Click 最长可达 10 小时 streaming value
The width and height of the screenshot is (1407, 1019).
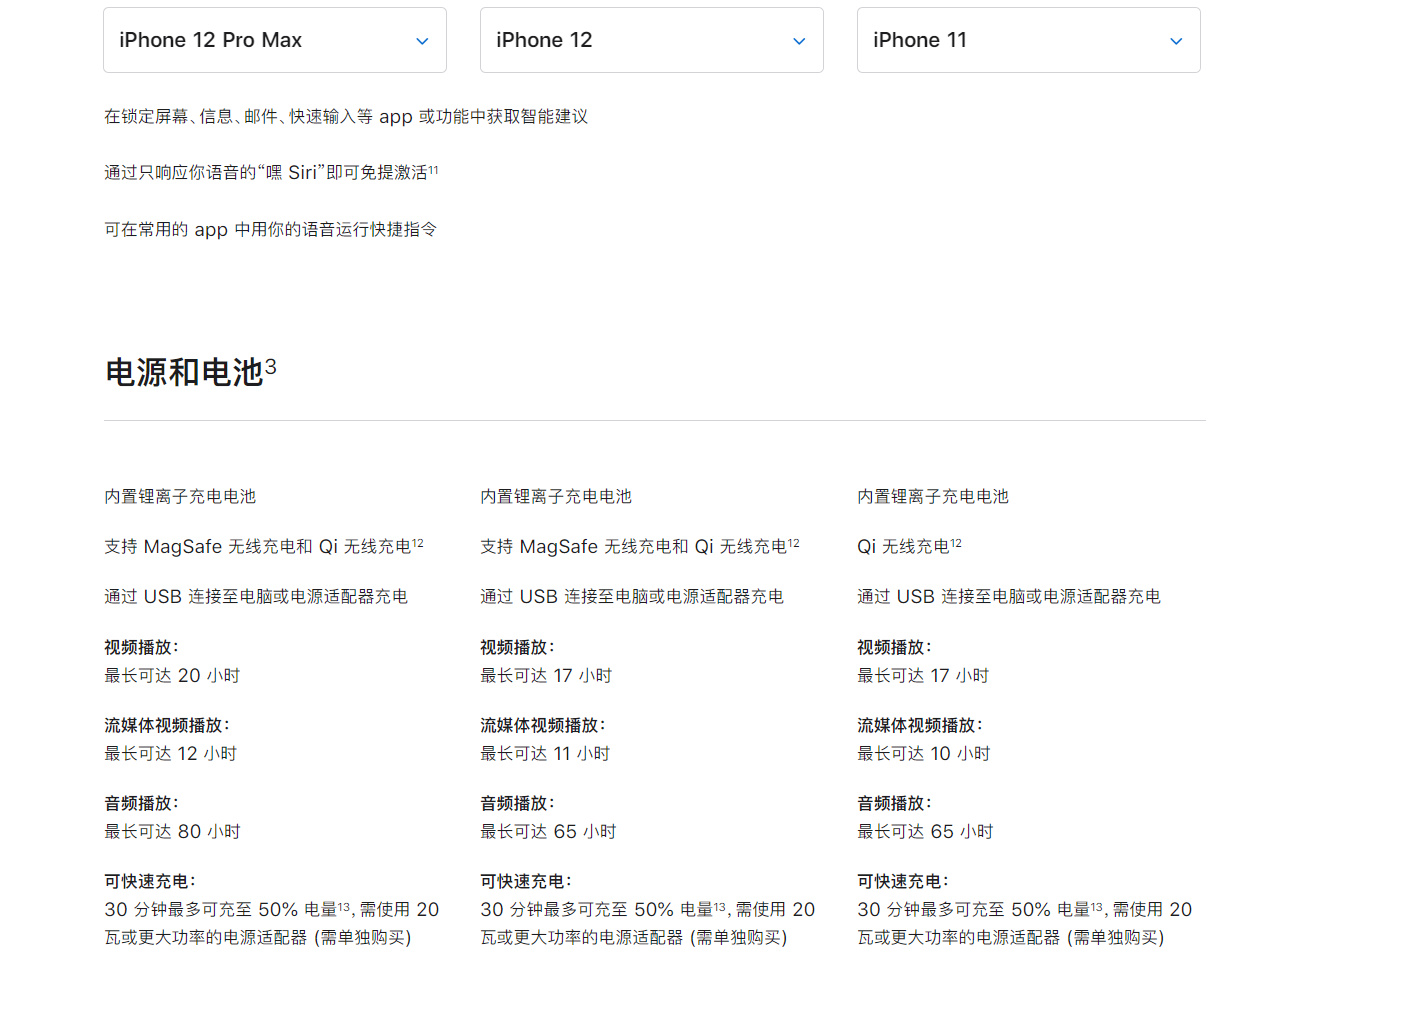pyautogui.click(x=924, y=754)
